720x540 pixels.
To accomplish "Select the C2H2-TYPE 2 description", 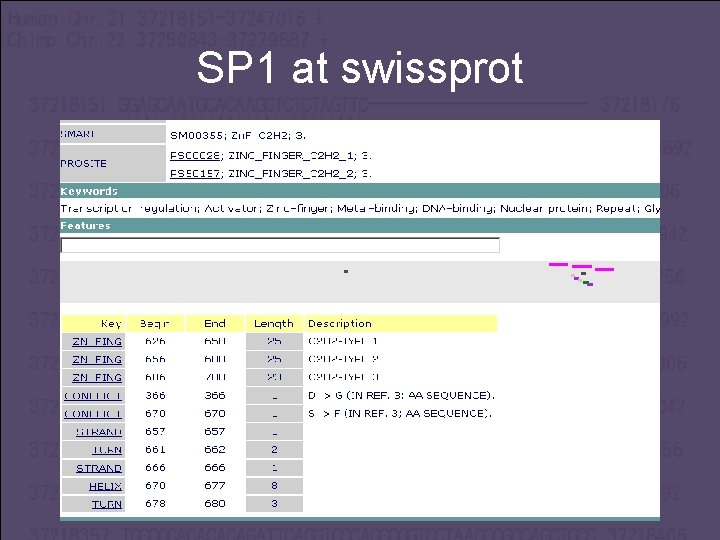I will (x=343, y=359).
